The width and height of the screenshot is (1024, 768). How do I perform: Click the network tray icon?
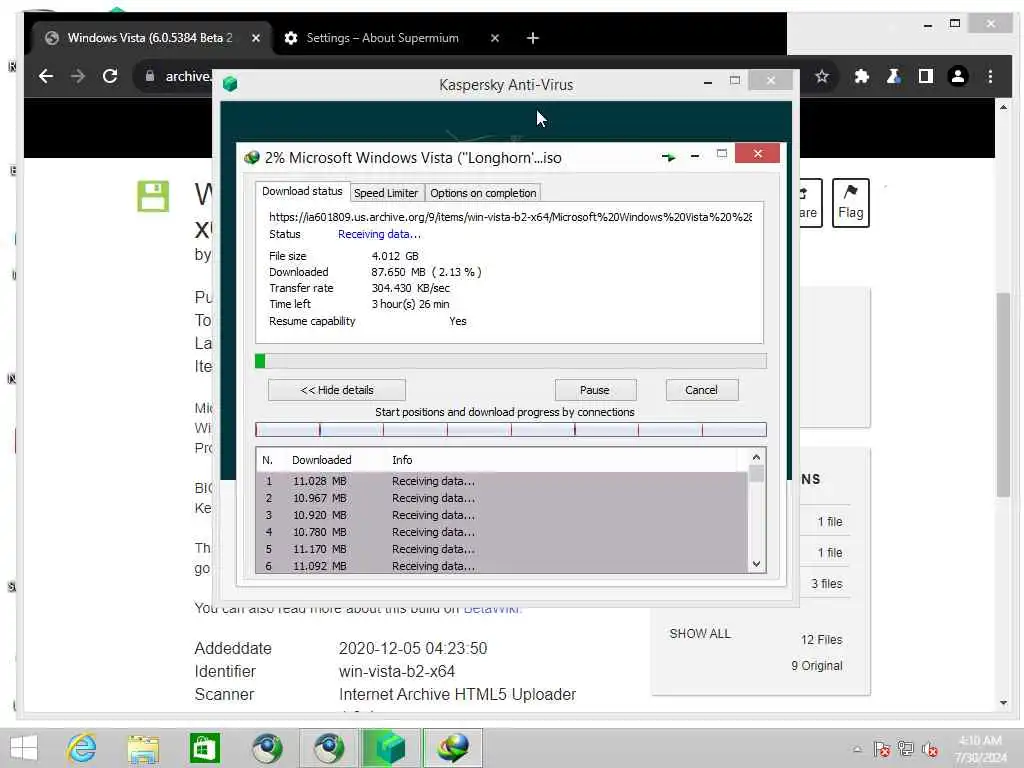(905, 749)
